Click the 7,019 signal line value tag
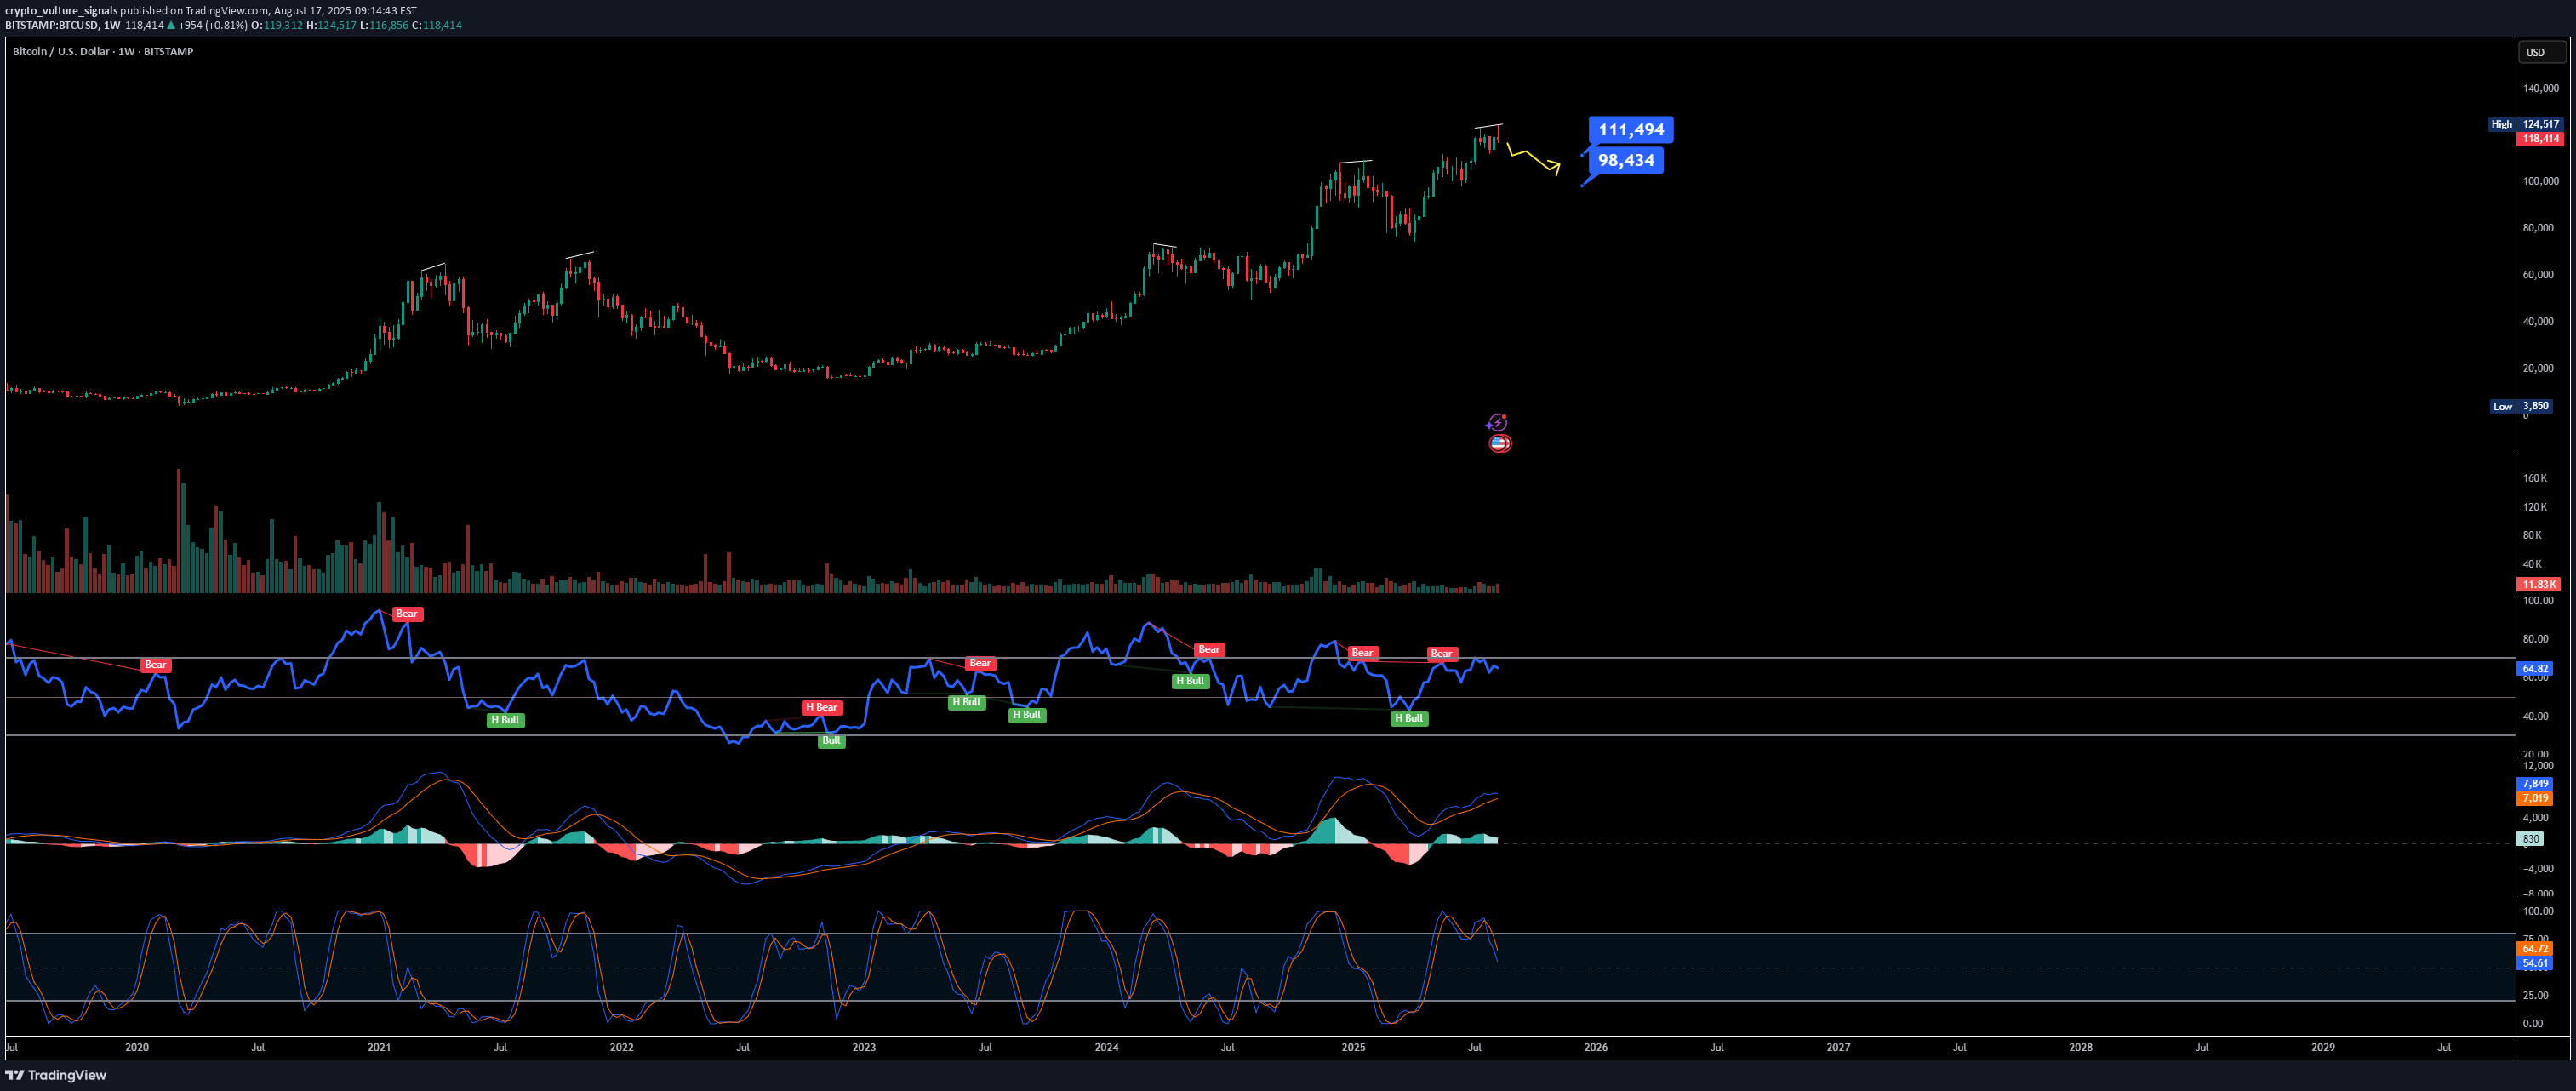This screenshot has width=2576, height=1091. point(2535,798)
